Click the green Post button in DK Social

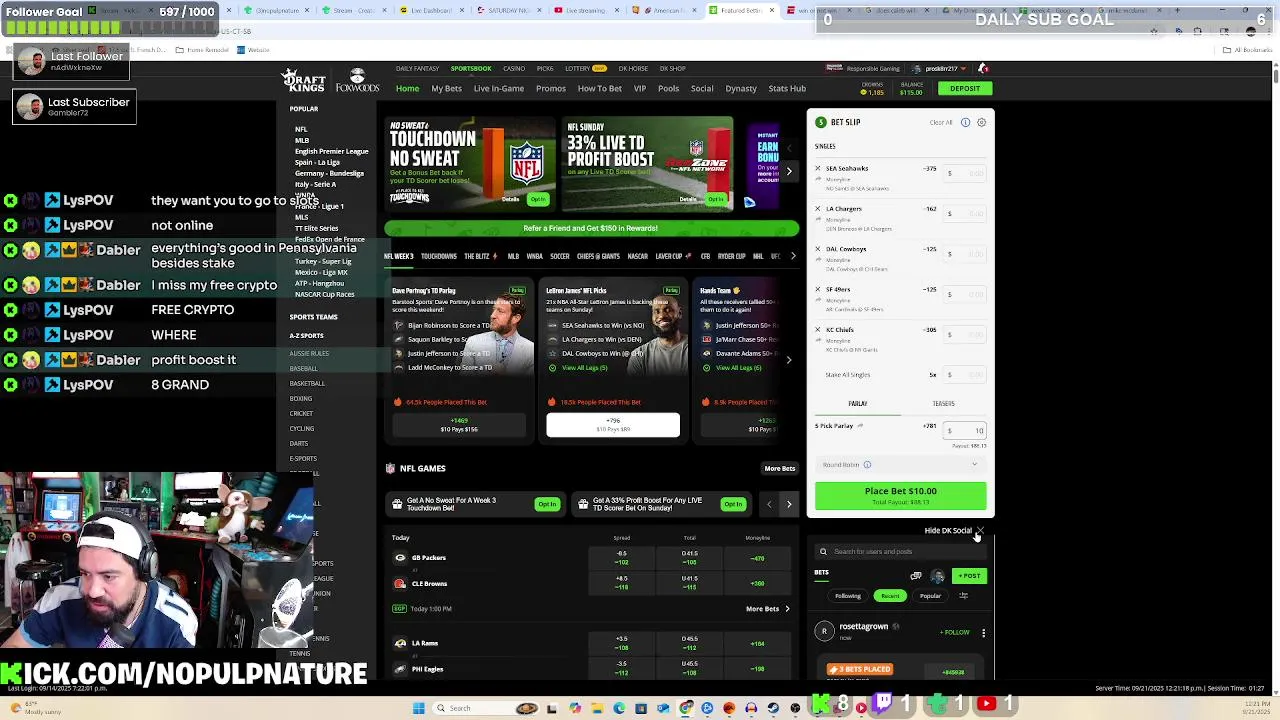pyautogui.click(x=969, y=576)
